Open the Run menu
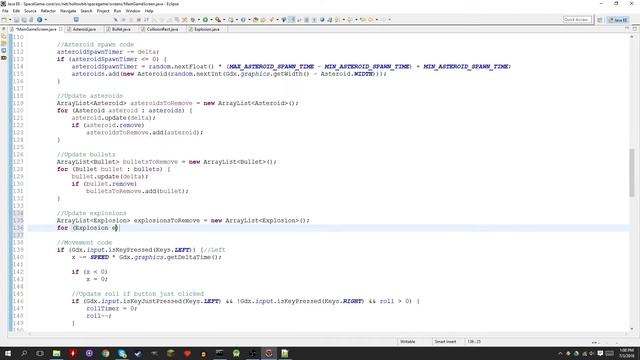Viewport: 640px width, 360px height. point(118,11)
